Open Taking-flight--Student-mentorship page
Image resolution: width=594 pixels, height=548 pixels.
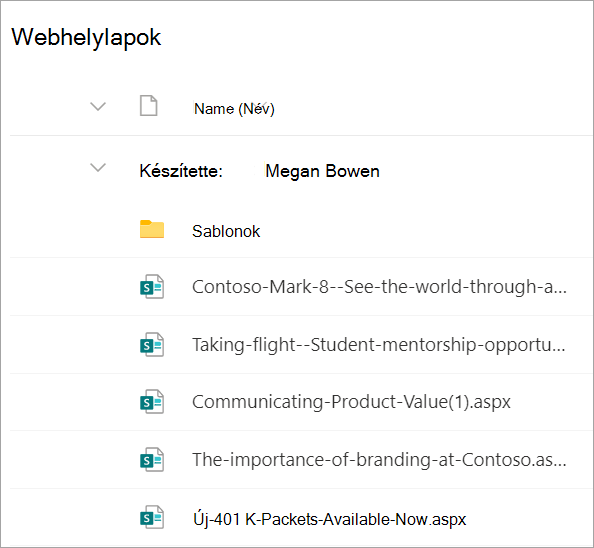378,345
